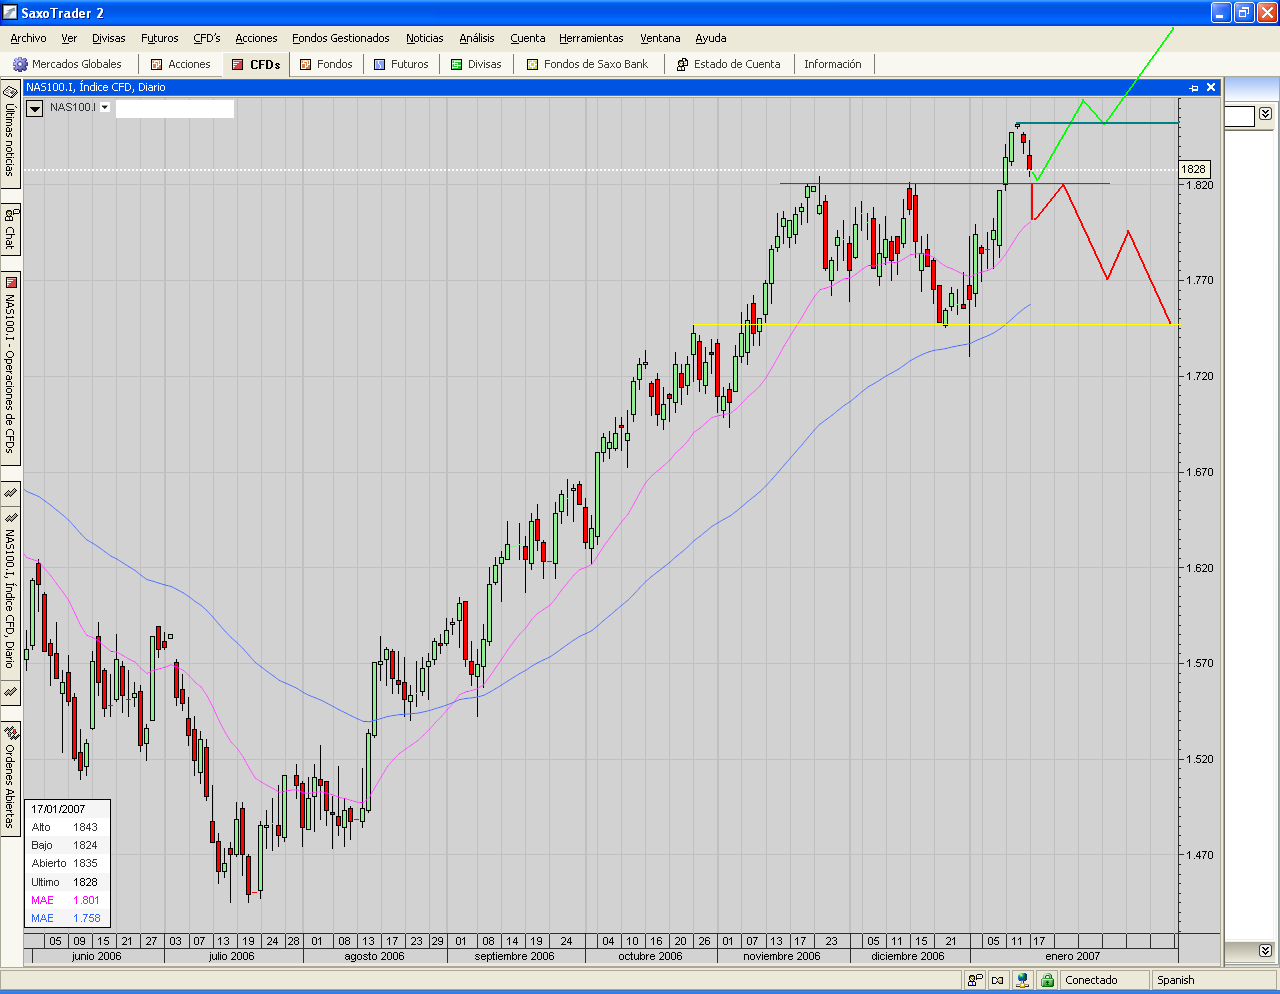Click the noviembre 2006 axis label
The height and width of the screenshot is (994, 1280).
point(782,956)
